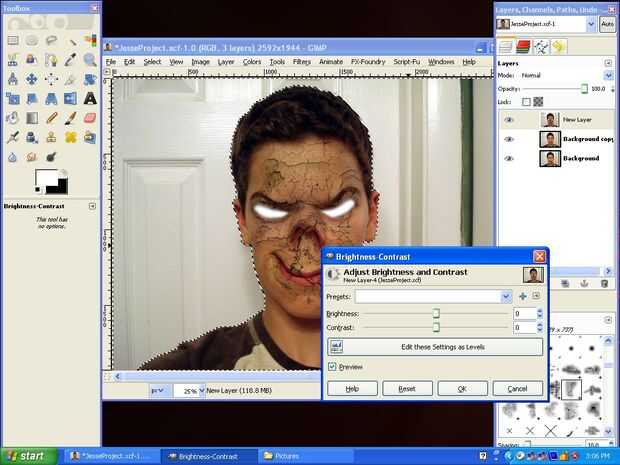Select the Bucket Fill tool
620x465 pixels.
point(13,118)
